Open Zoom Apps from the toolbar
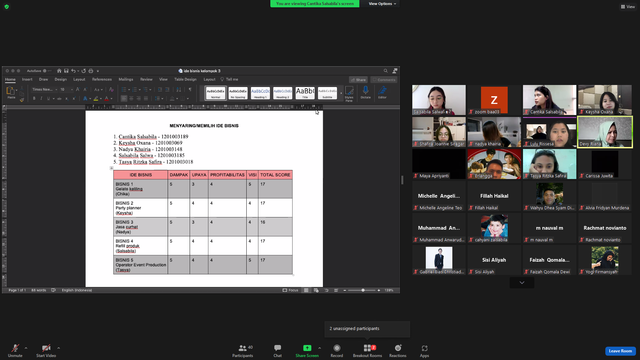This screenshot has height=360, width=640. pyautogui.click(x=424, y=350)
